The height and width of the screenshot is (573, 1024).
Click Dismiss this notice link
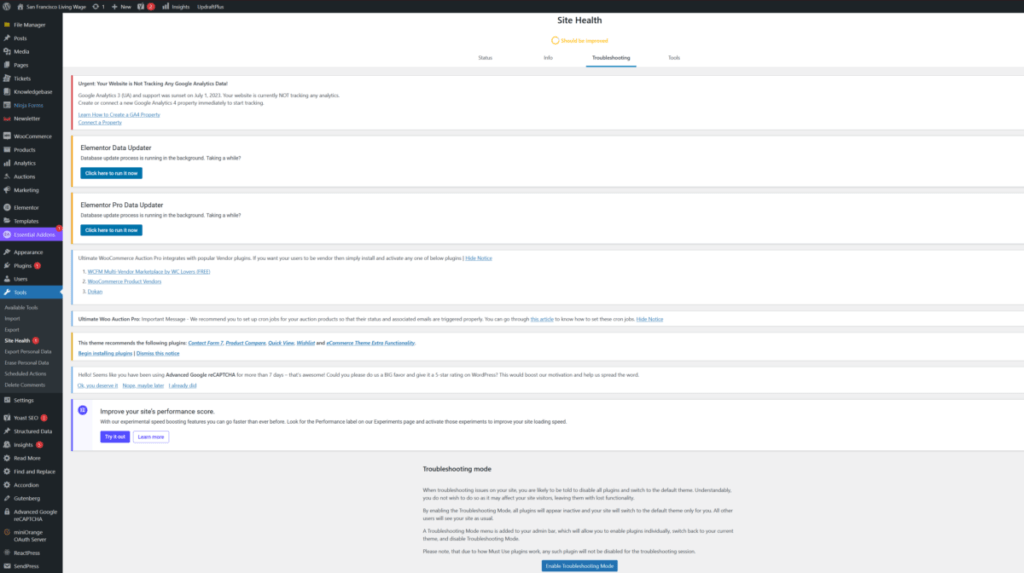pyautogui.click(x=157, y=353)
